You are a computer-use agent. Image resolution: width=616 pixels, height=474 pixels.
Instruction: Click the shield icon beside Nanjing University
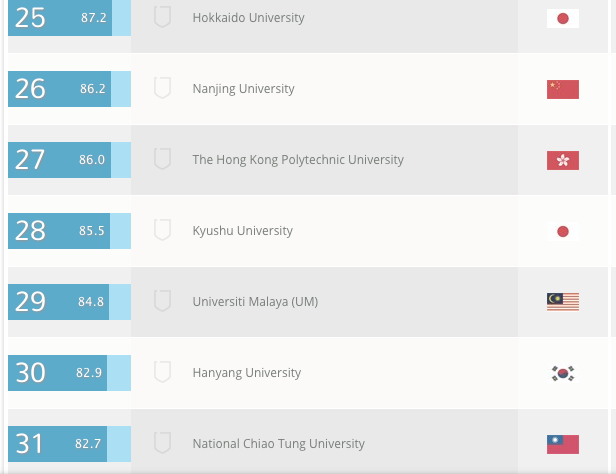(x=162, y=88)
